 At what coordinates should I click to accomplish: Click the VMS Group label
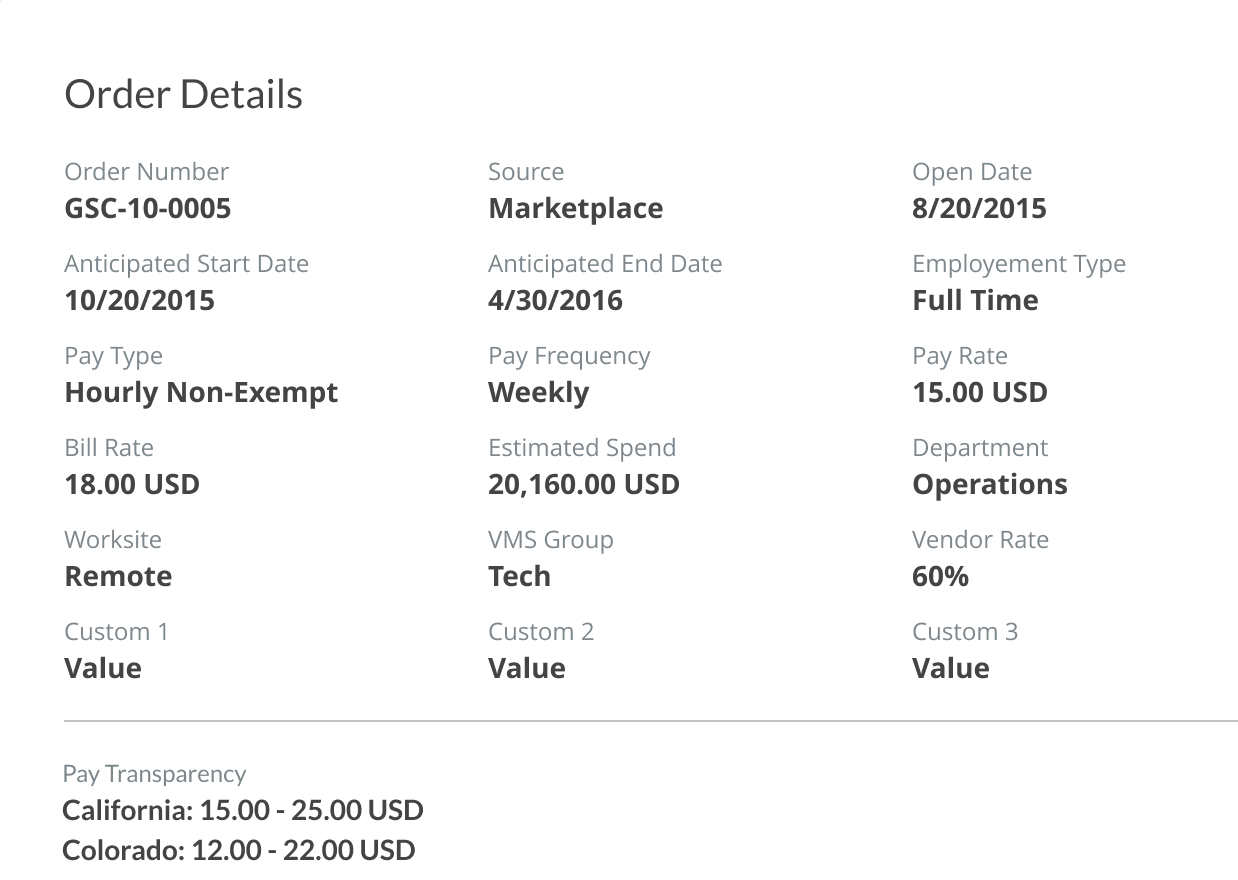[x=551, y=540]
